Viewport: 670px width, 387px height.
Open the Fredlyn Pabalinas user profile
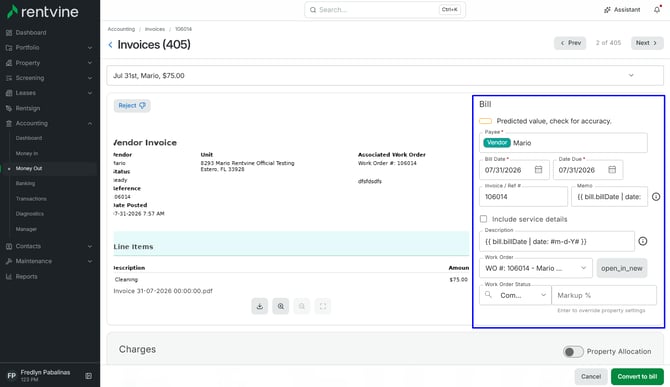[x=38, y=375]
